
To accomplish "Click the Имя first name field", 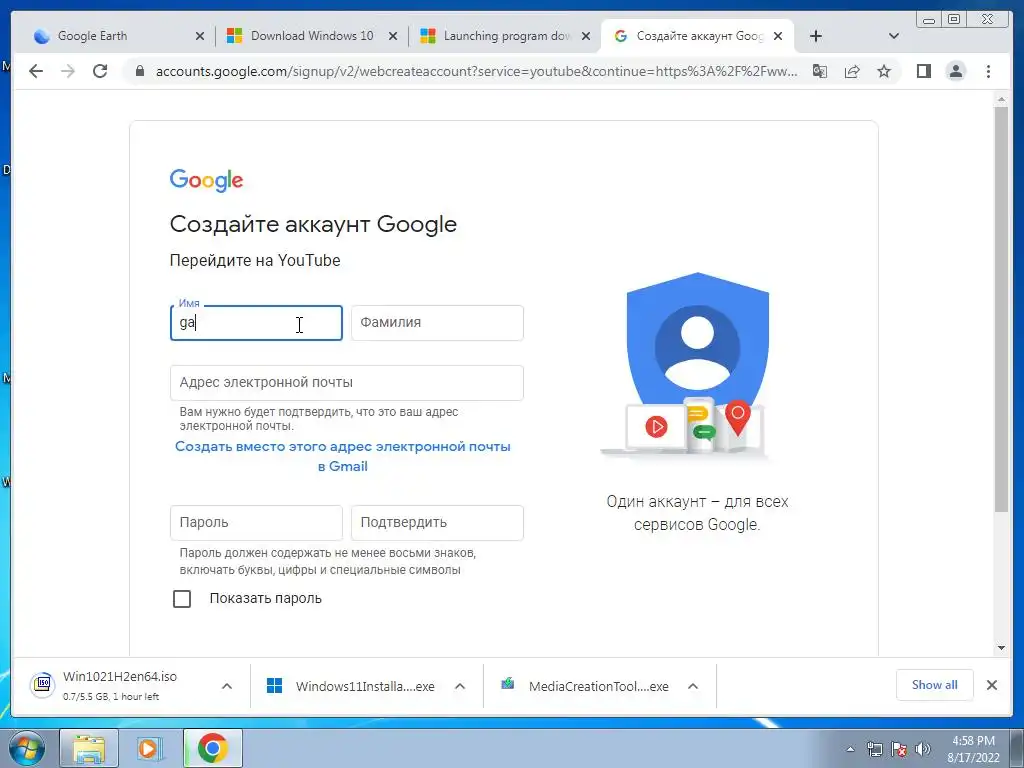I will [256, 323].
